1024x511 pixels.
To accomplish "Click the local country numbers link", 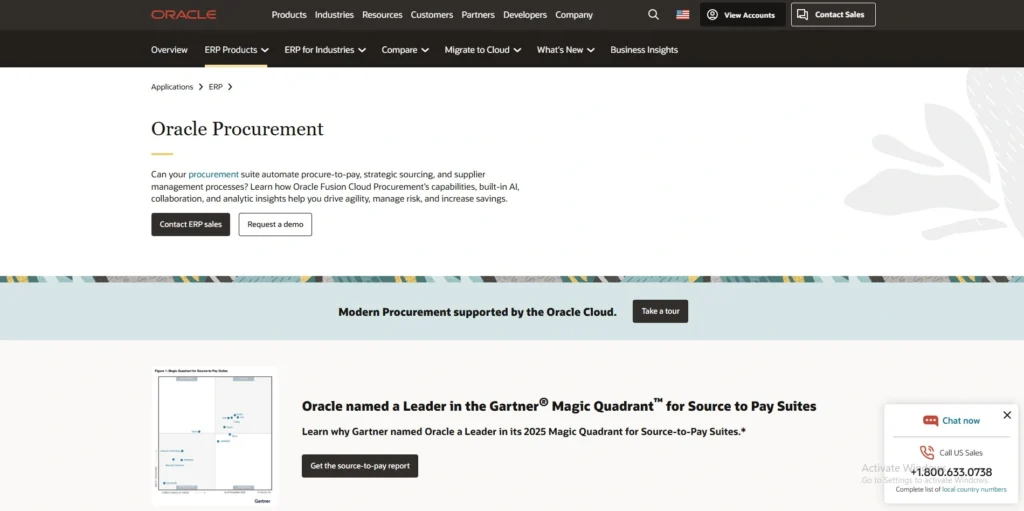I will click(x=974, y=489).
